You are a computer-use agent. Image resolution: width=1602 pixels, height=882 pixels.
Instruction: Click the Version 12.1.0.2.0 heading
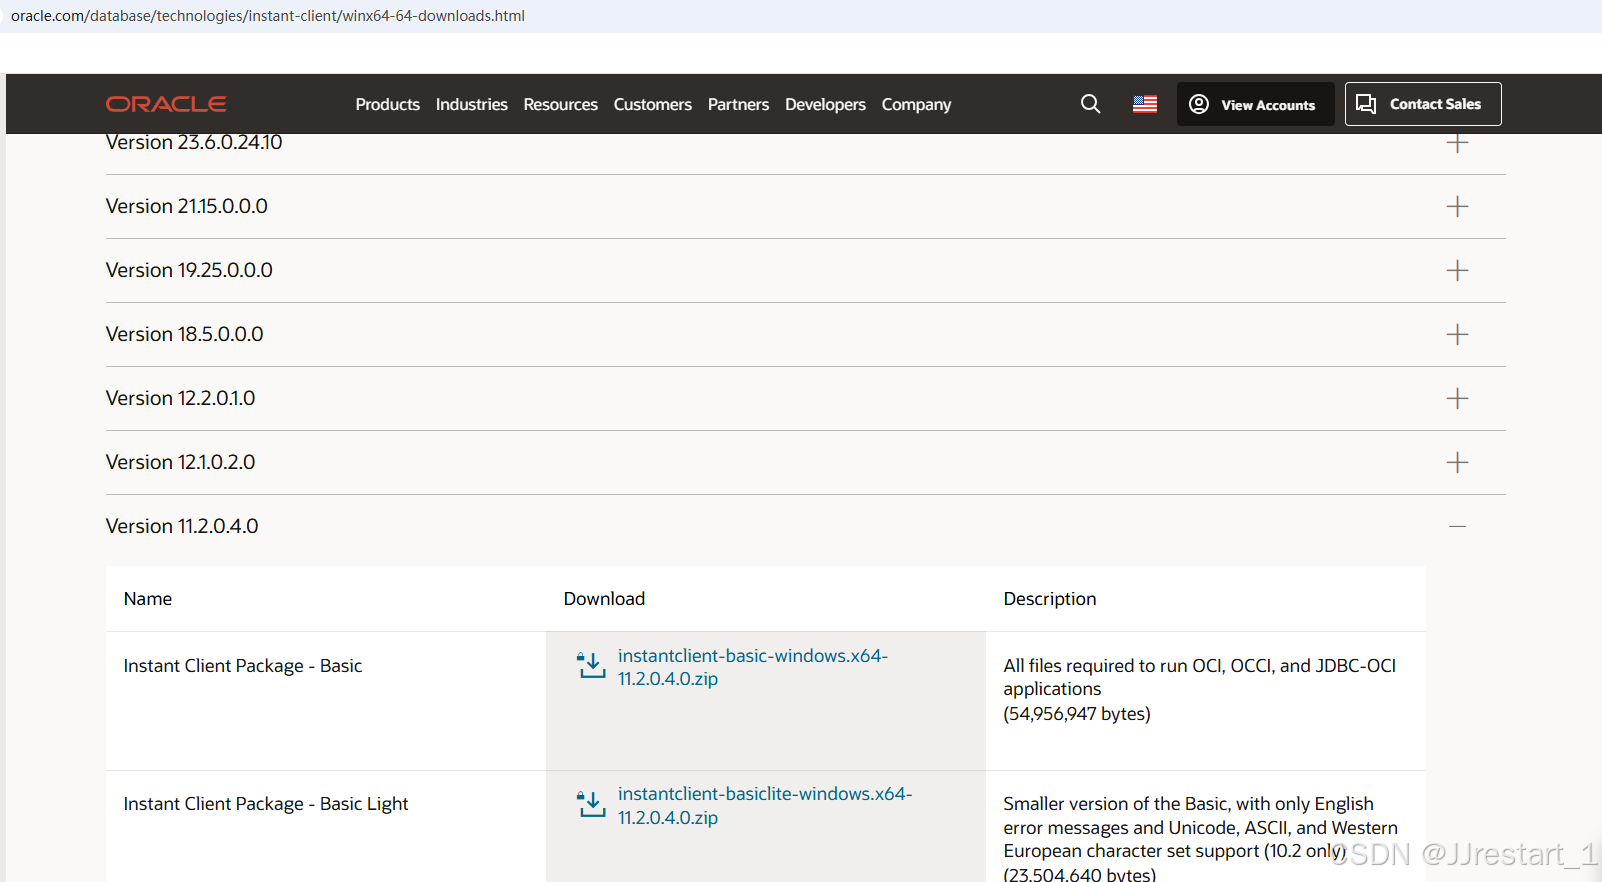tap(181, 462)
